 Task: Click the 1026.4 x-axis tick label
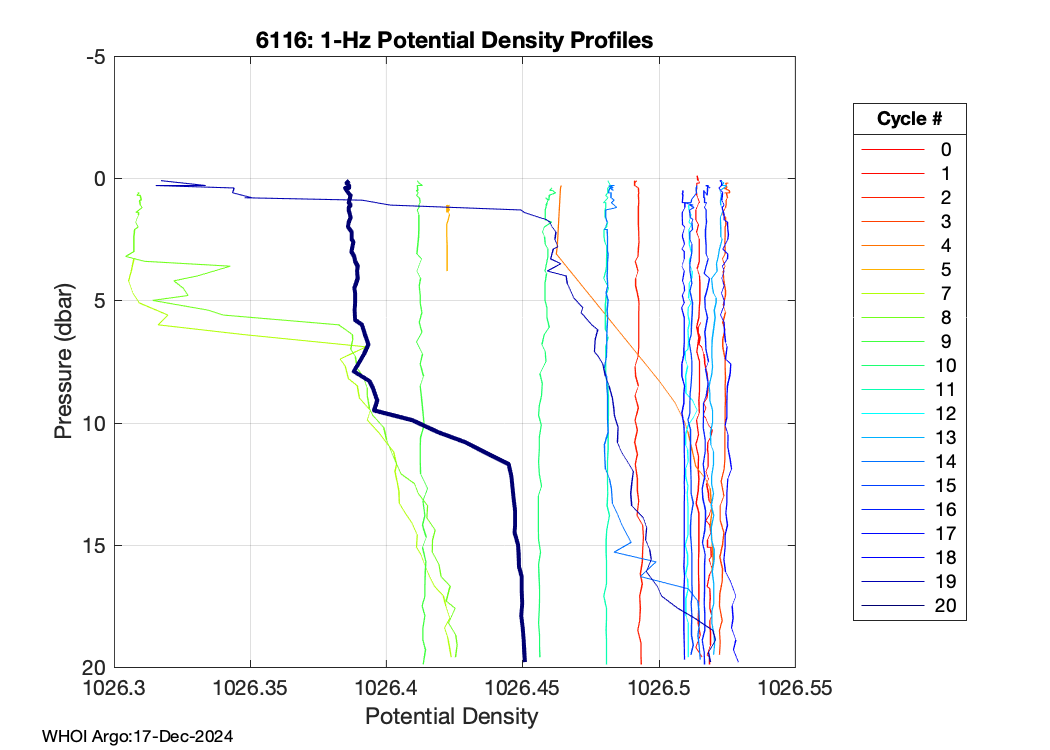point(387,689)
